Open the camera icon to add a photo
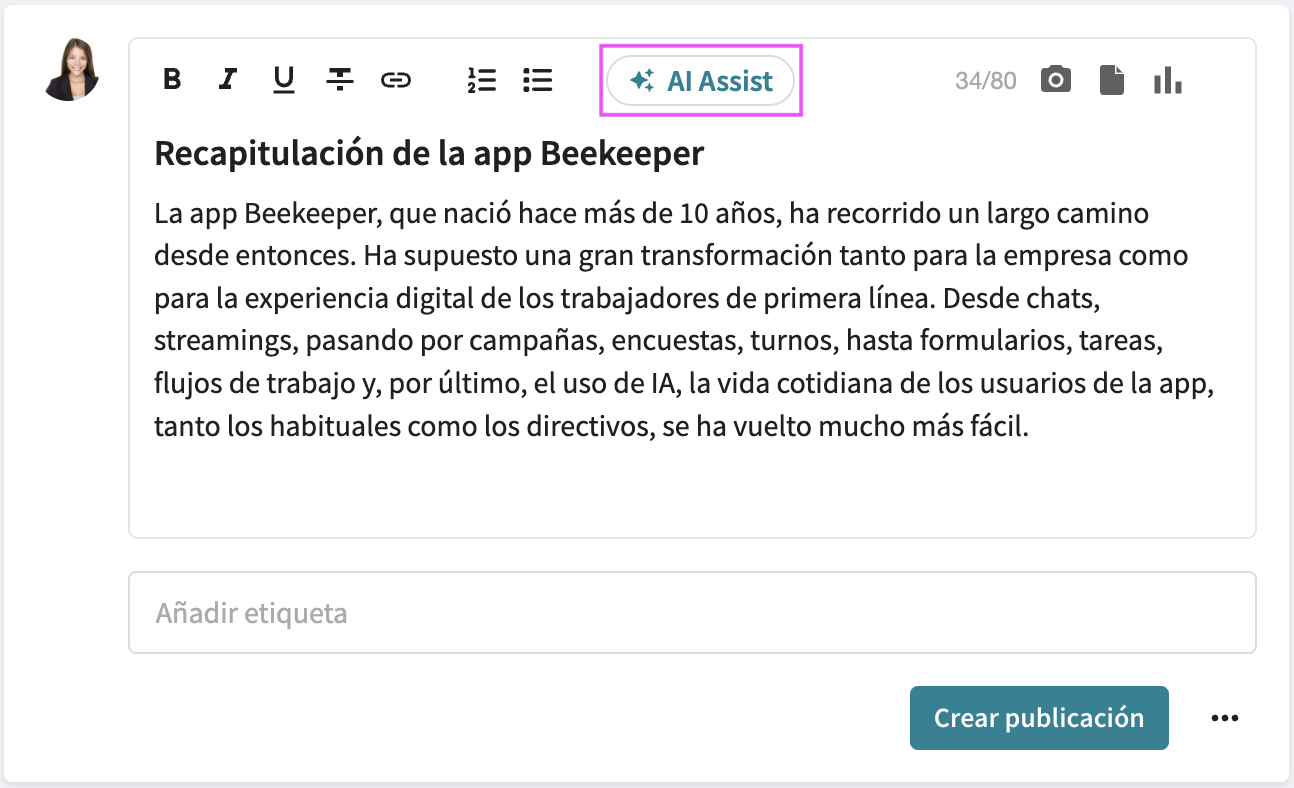 tap(1055, 79)
